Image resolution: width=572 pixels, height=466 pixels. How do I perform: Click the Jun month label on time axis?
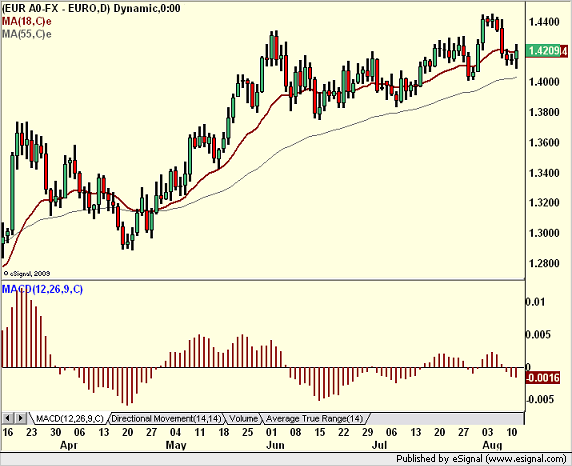pos(275,445)
